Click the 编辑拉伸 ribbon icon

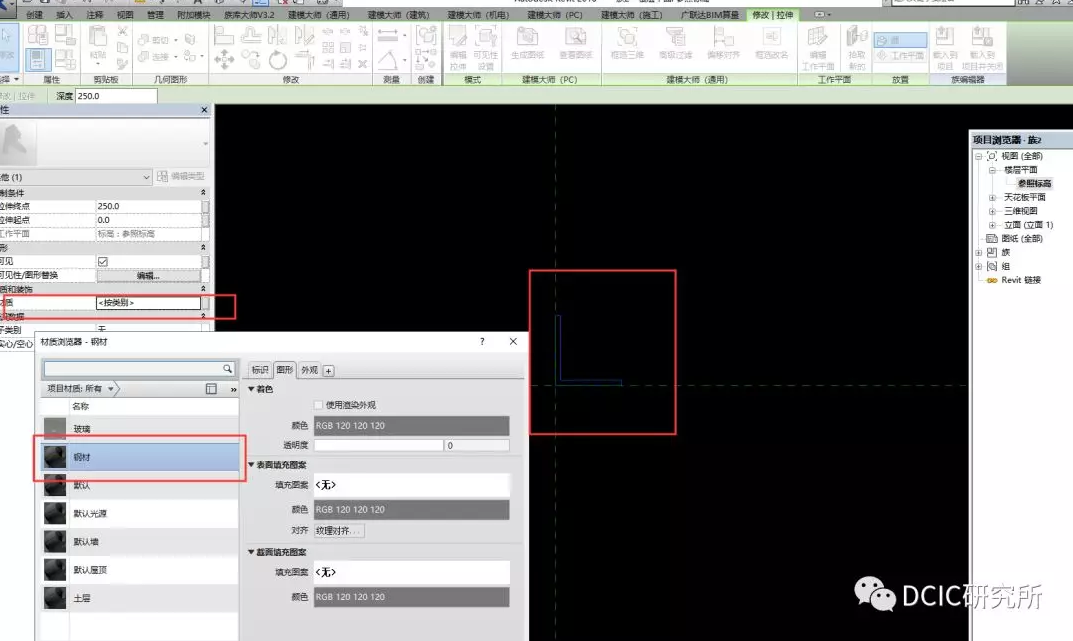tap(458, 44)
